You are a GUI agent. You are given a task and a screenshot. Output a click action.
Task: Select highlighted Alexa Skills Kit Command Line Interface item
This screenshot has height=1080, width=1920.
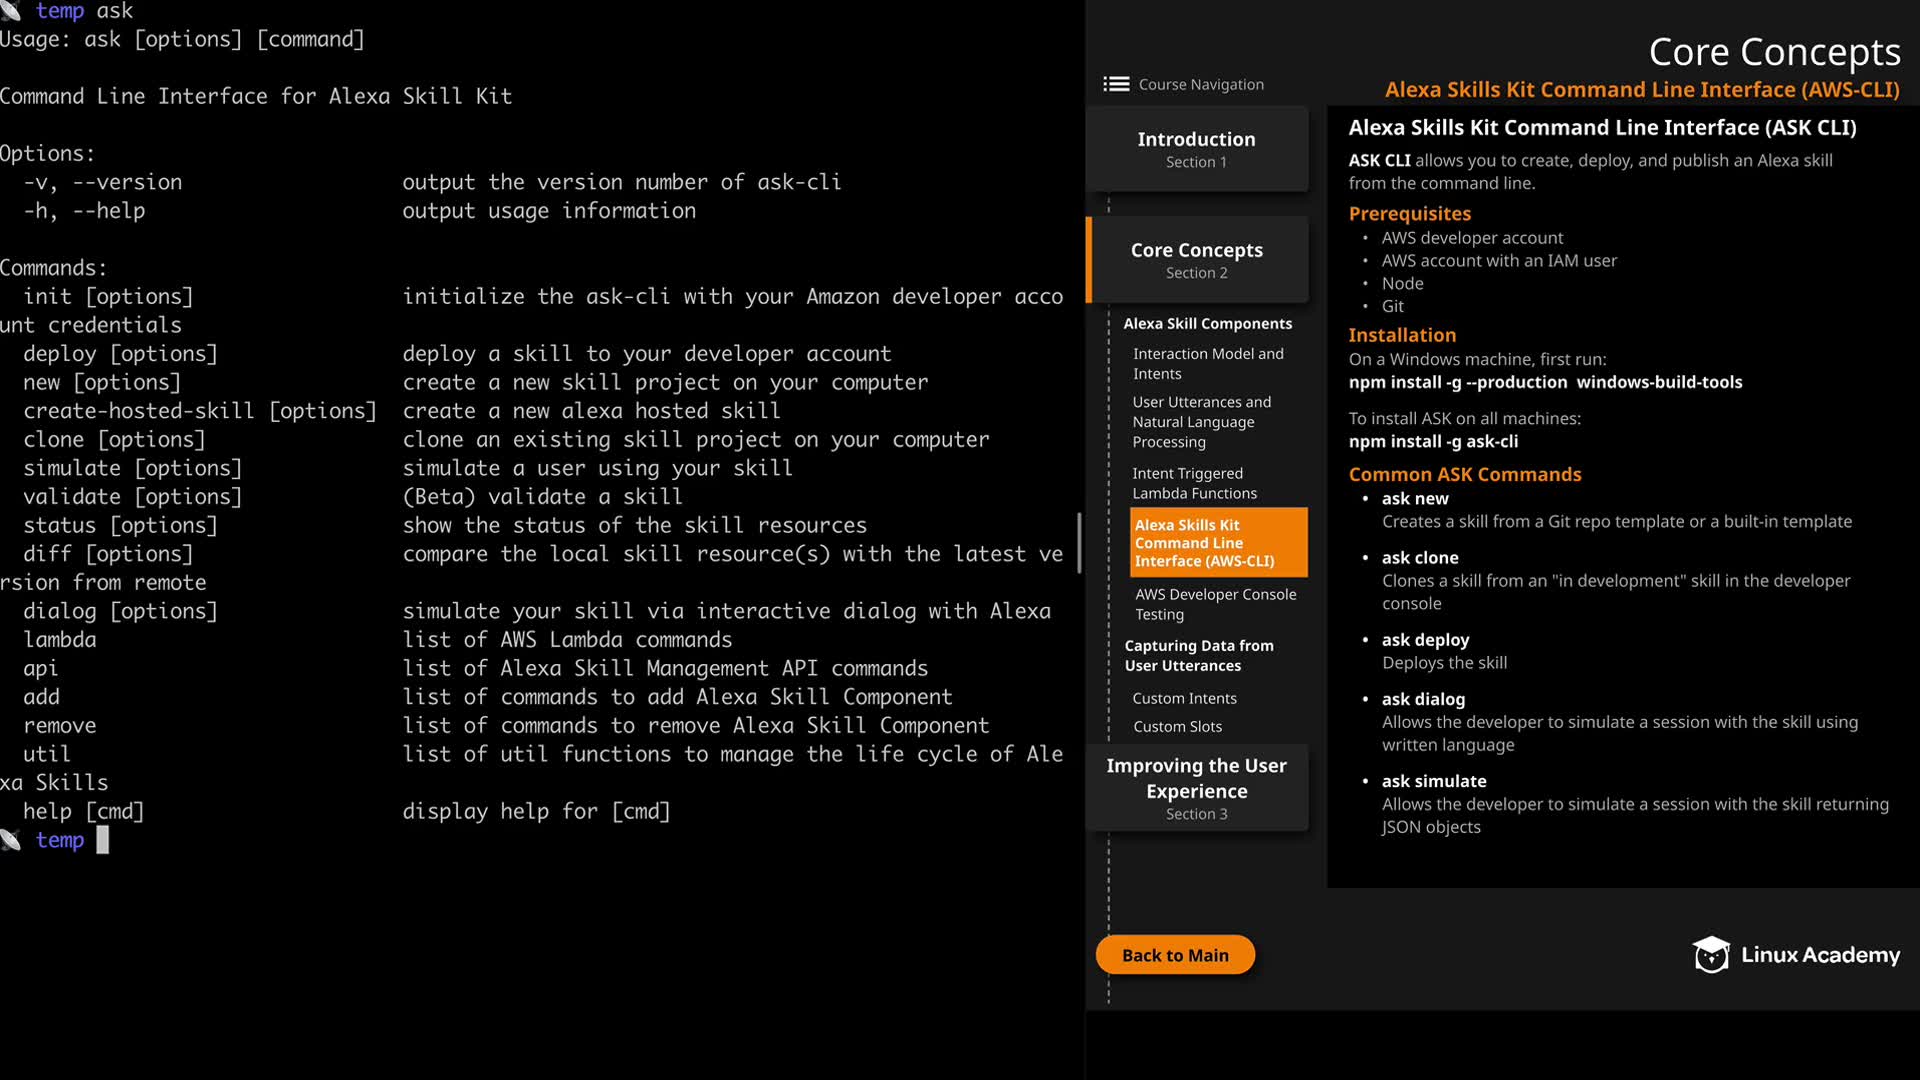click(1217, 543)
